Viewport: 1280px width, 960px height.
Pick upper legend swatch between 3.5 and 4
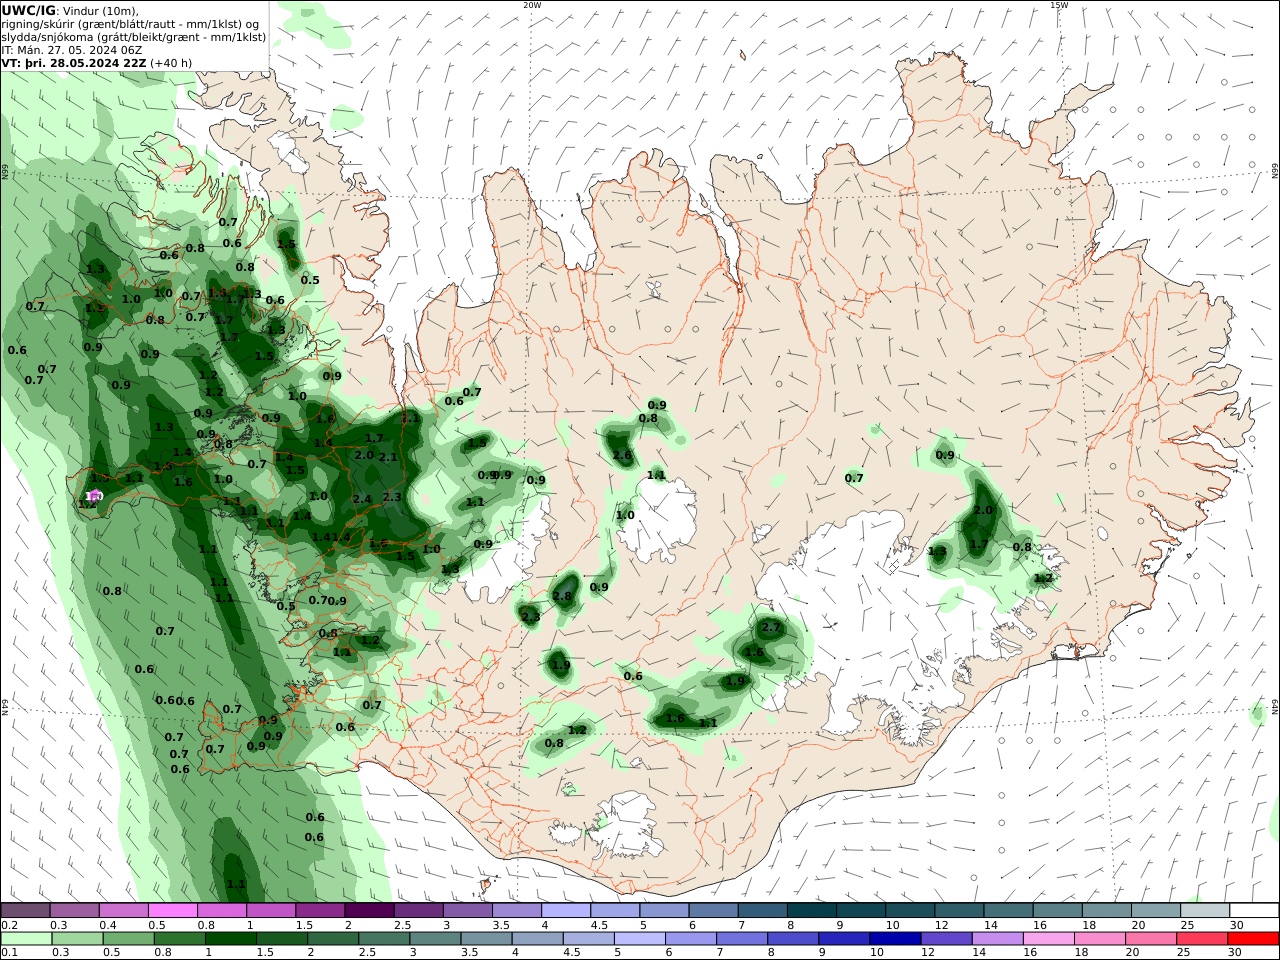pos(515,910)
